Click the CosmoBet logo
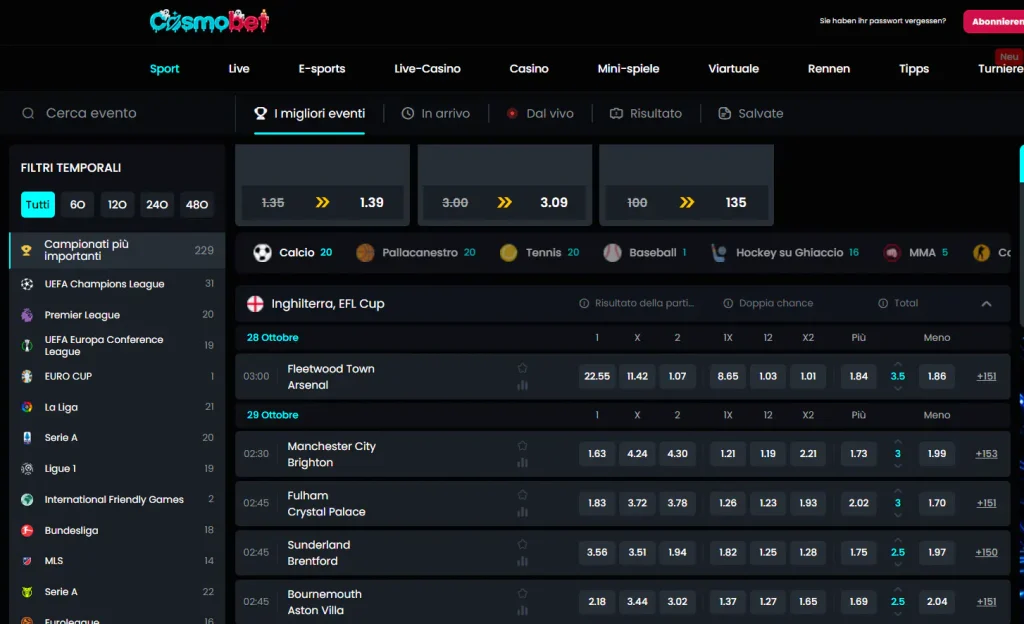This screenshot has width=1024, height=624. pyautogui.click(x=209, y=21)
